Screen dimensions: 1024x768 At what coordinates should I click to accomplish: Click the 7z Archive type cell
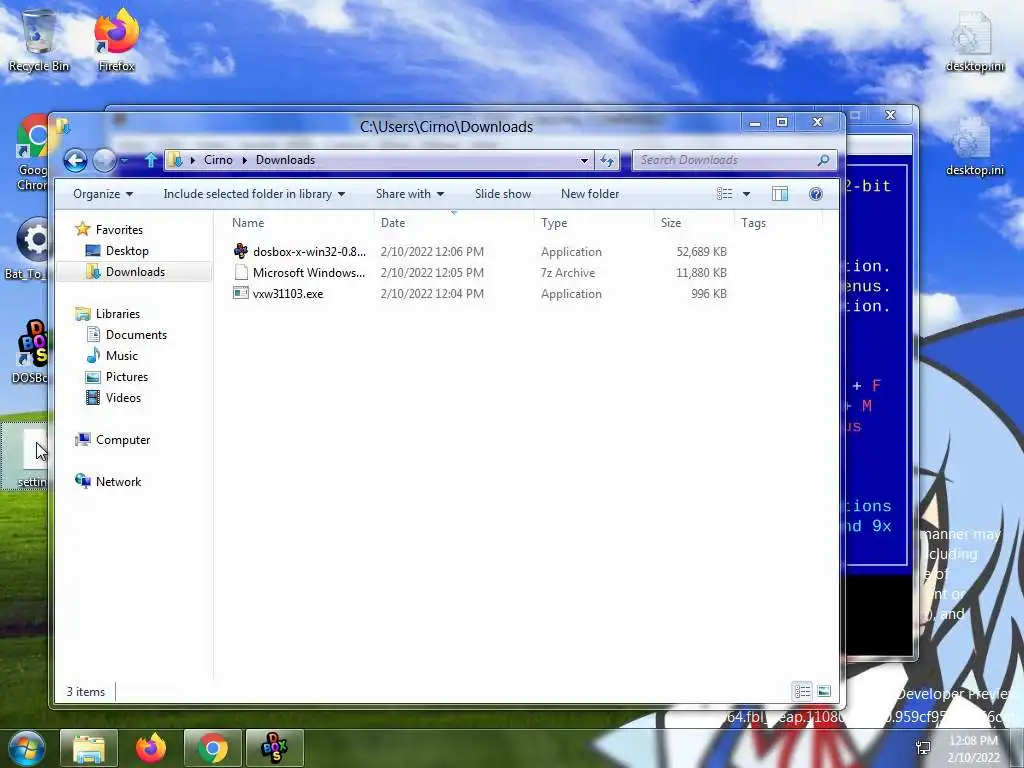coord(568,272)
